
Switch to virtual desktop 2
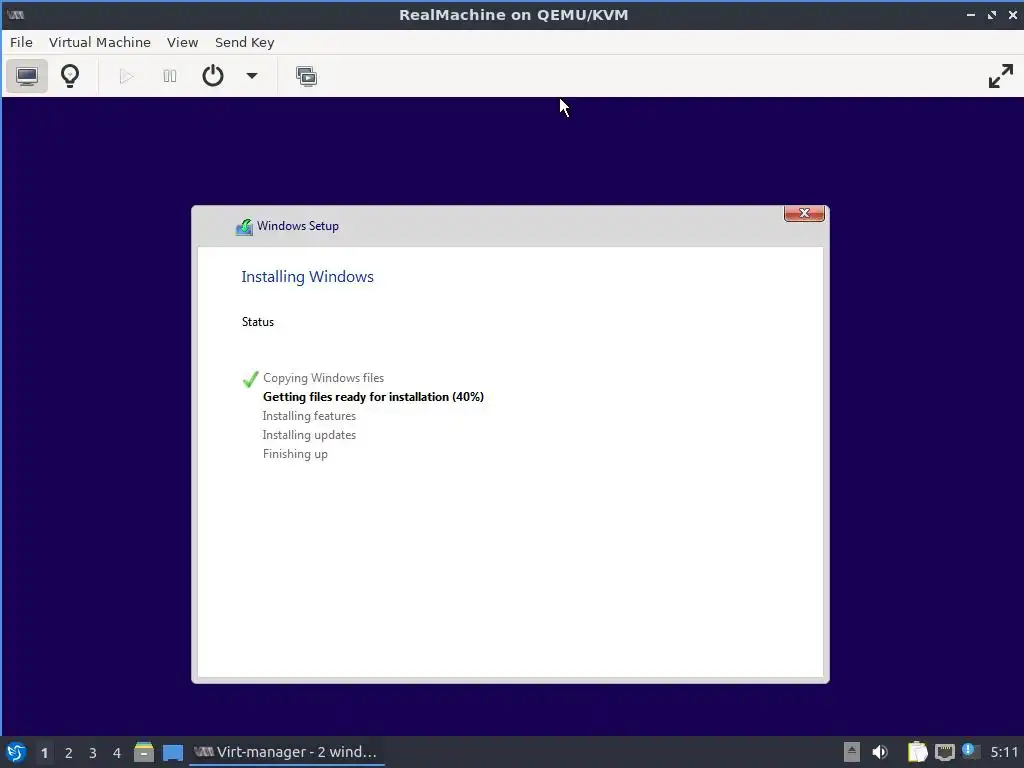(69, 753)
